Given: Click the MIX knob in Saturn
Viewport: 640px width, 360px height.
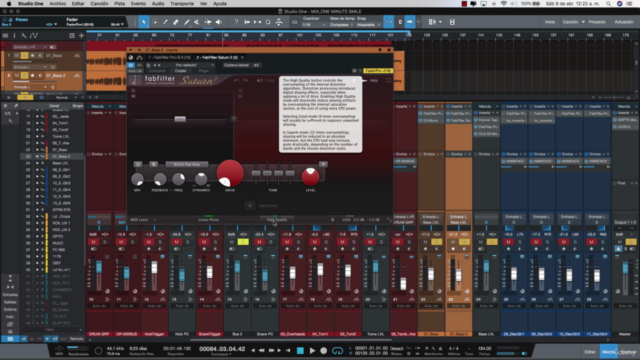Looking at the screenshot, I should click(x=137, y=179).
